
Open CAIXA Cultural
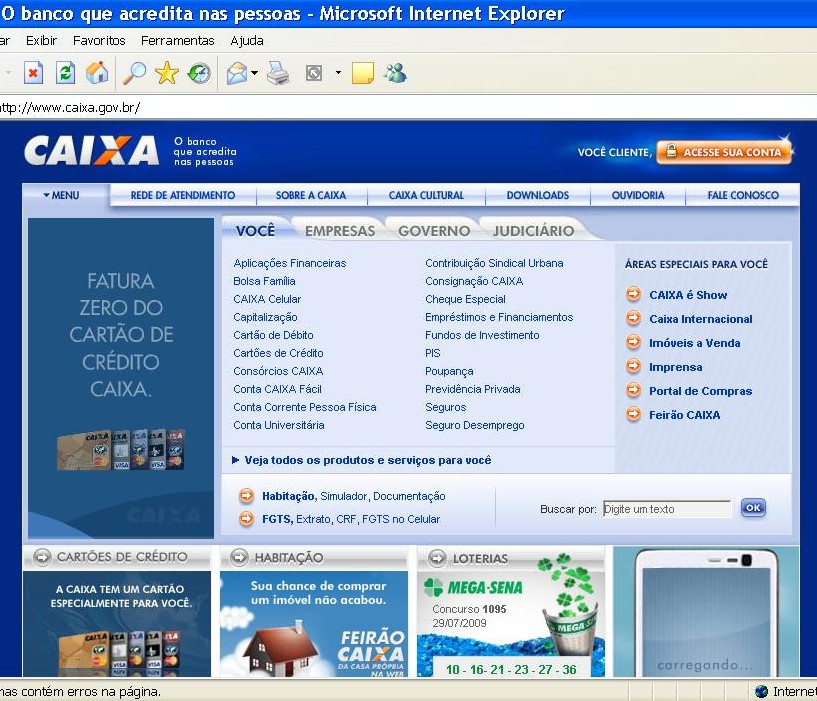[x=426, y=195]
